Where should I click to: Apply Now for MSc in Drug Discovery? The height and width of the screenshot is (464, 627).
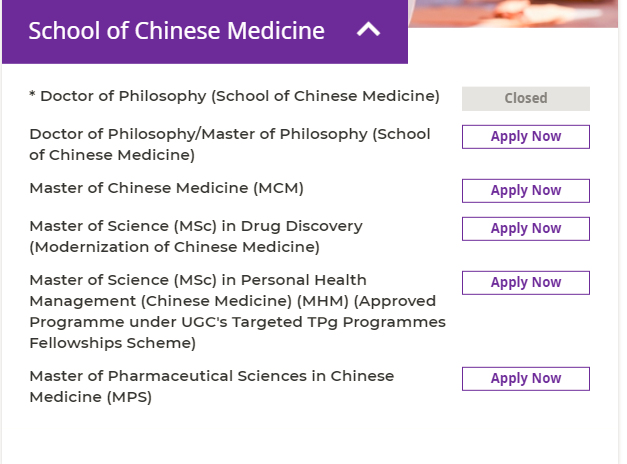[x=525, y=229]
